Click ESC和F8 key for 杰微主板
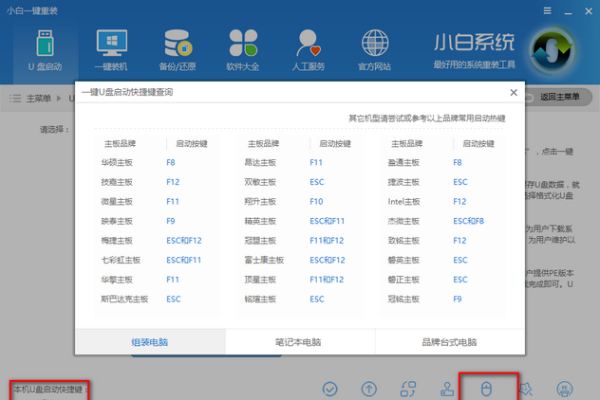600x400 pixels. pos(468,221)
